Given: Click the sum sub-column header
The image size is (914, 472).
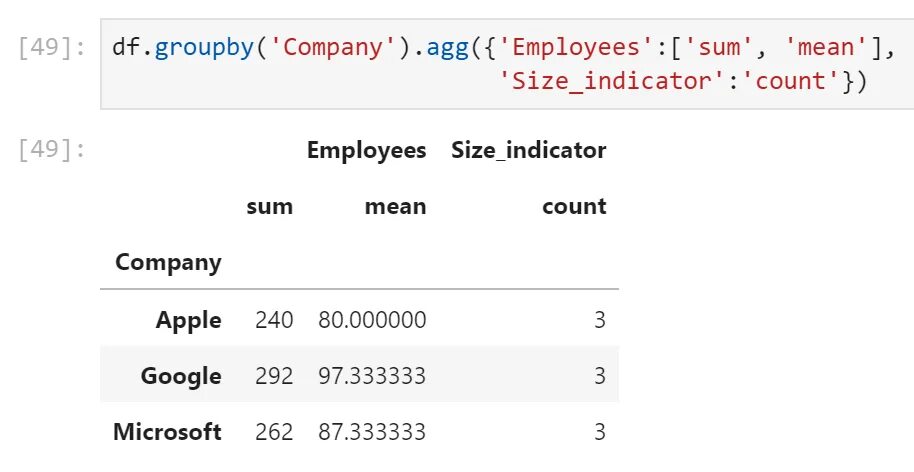Looking at the screenshot, I should point(269,206).
